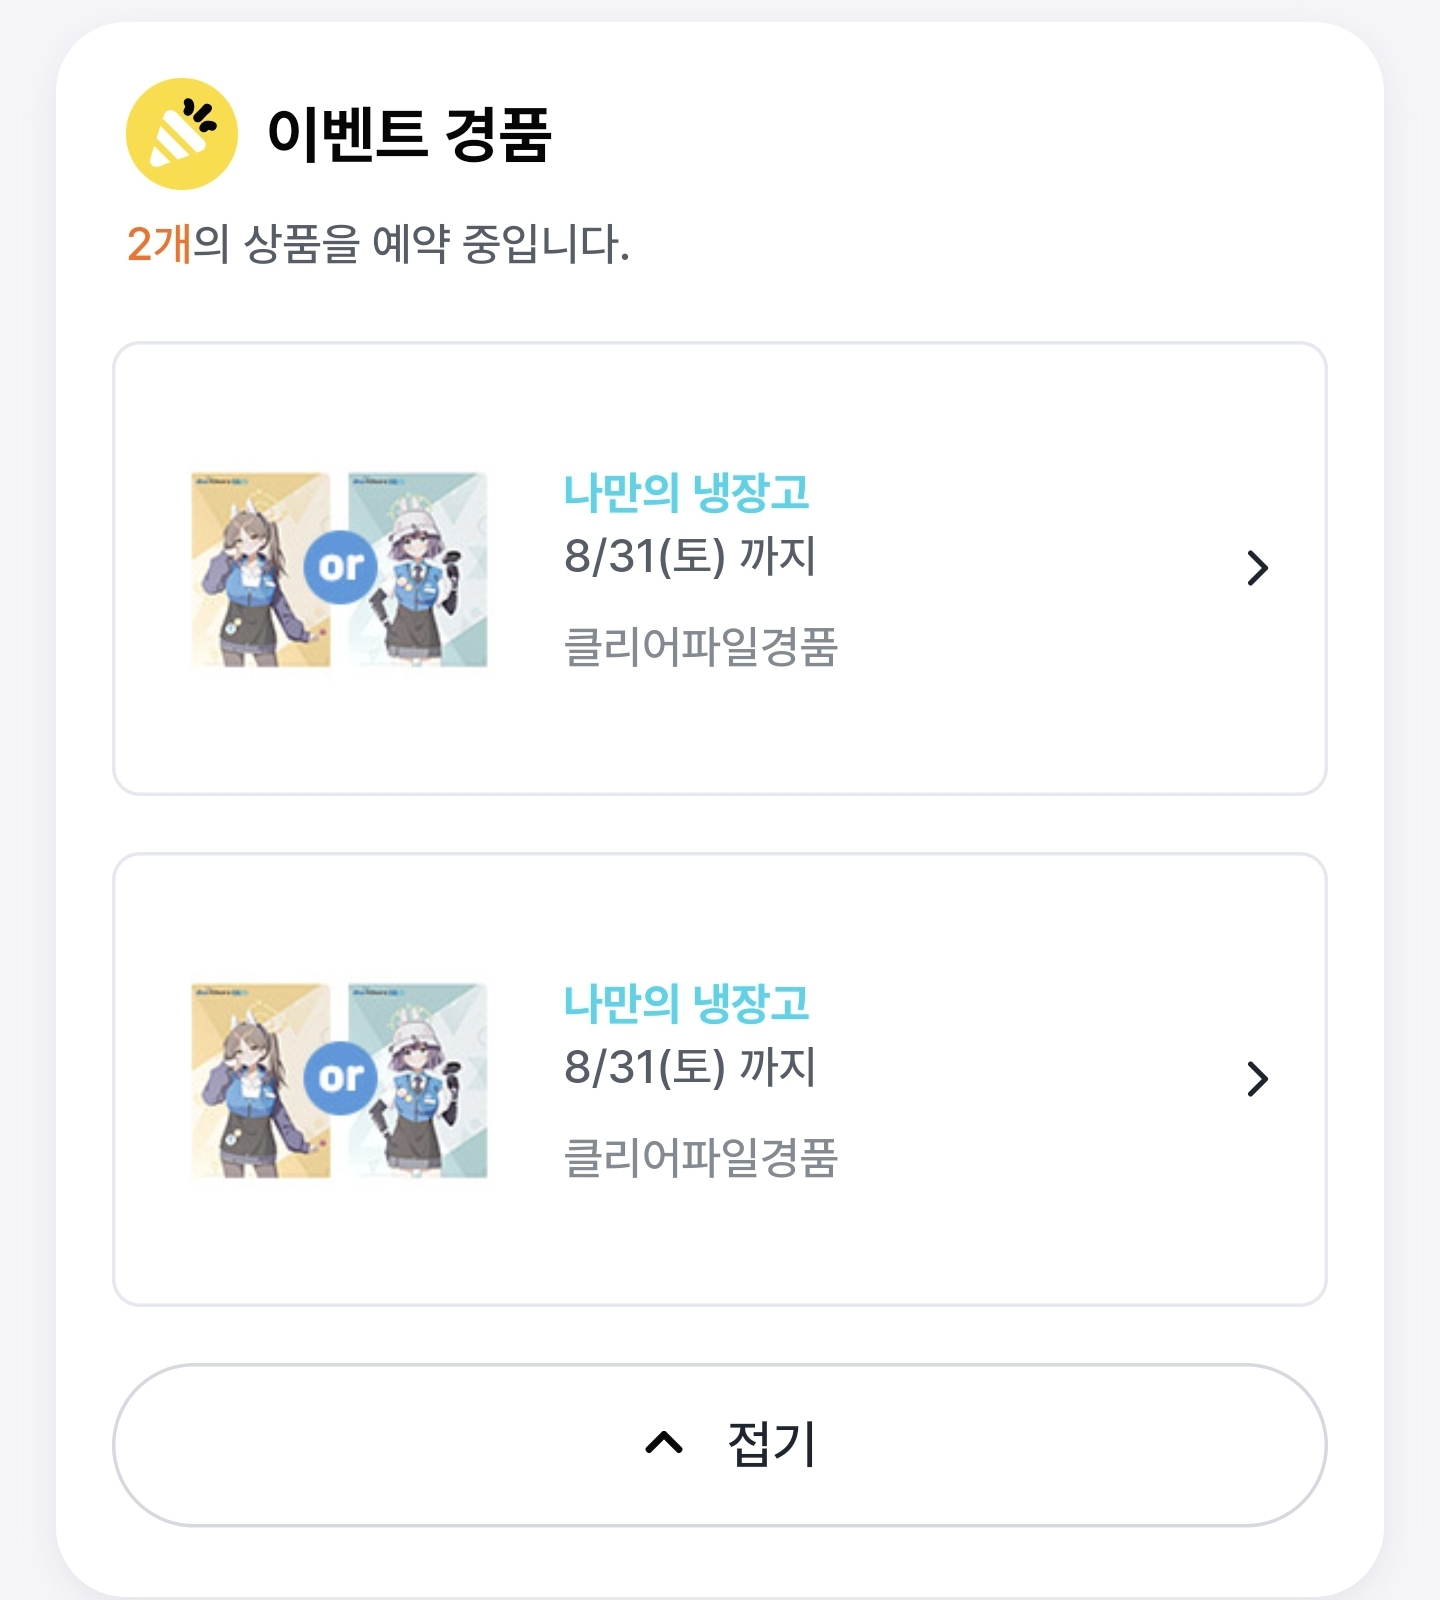Tap the second card's 클리어파일경품 label
The width and height of the screenshot is (1440, 1600).
701,1157
